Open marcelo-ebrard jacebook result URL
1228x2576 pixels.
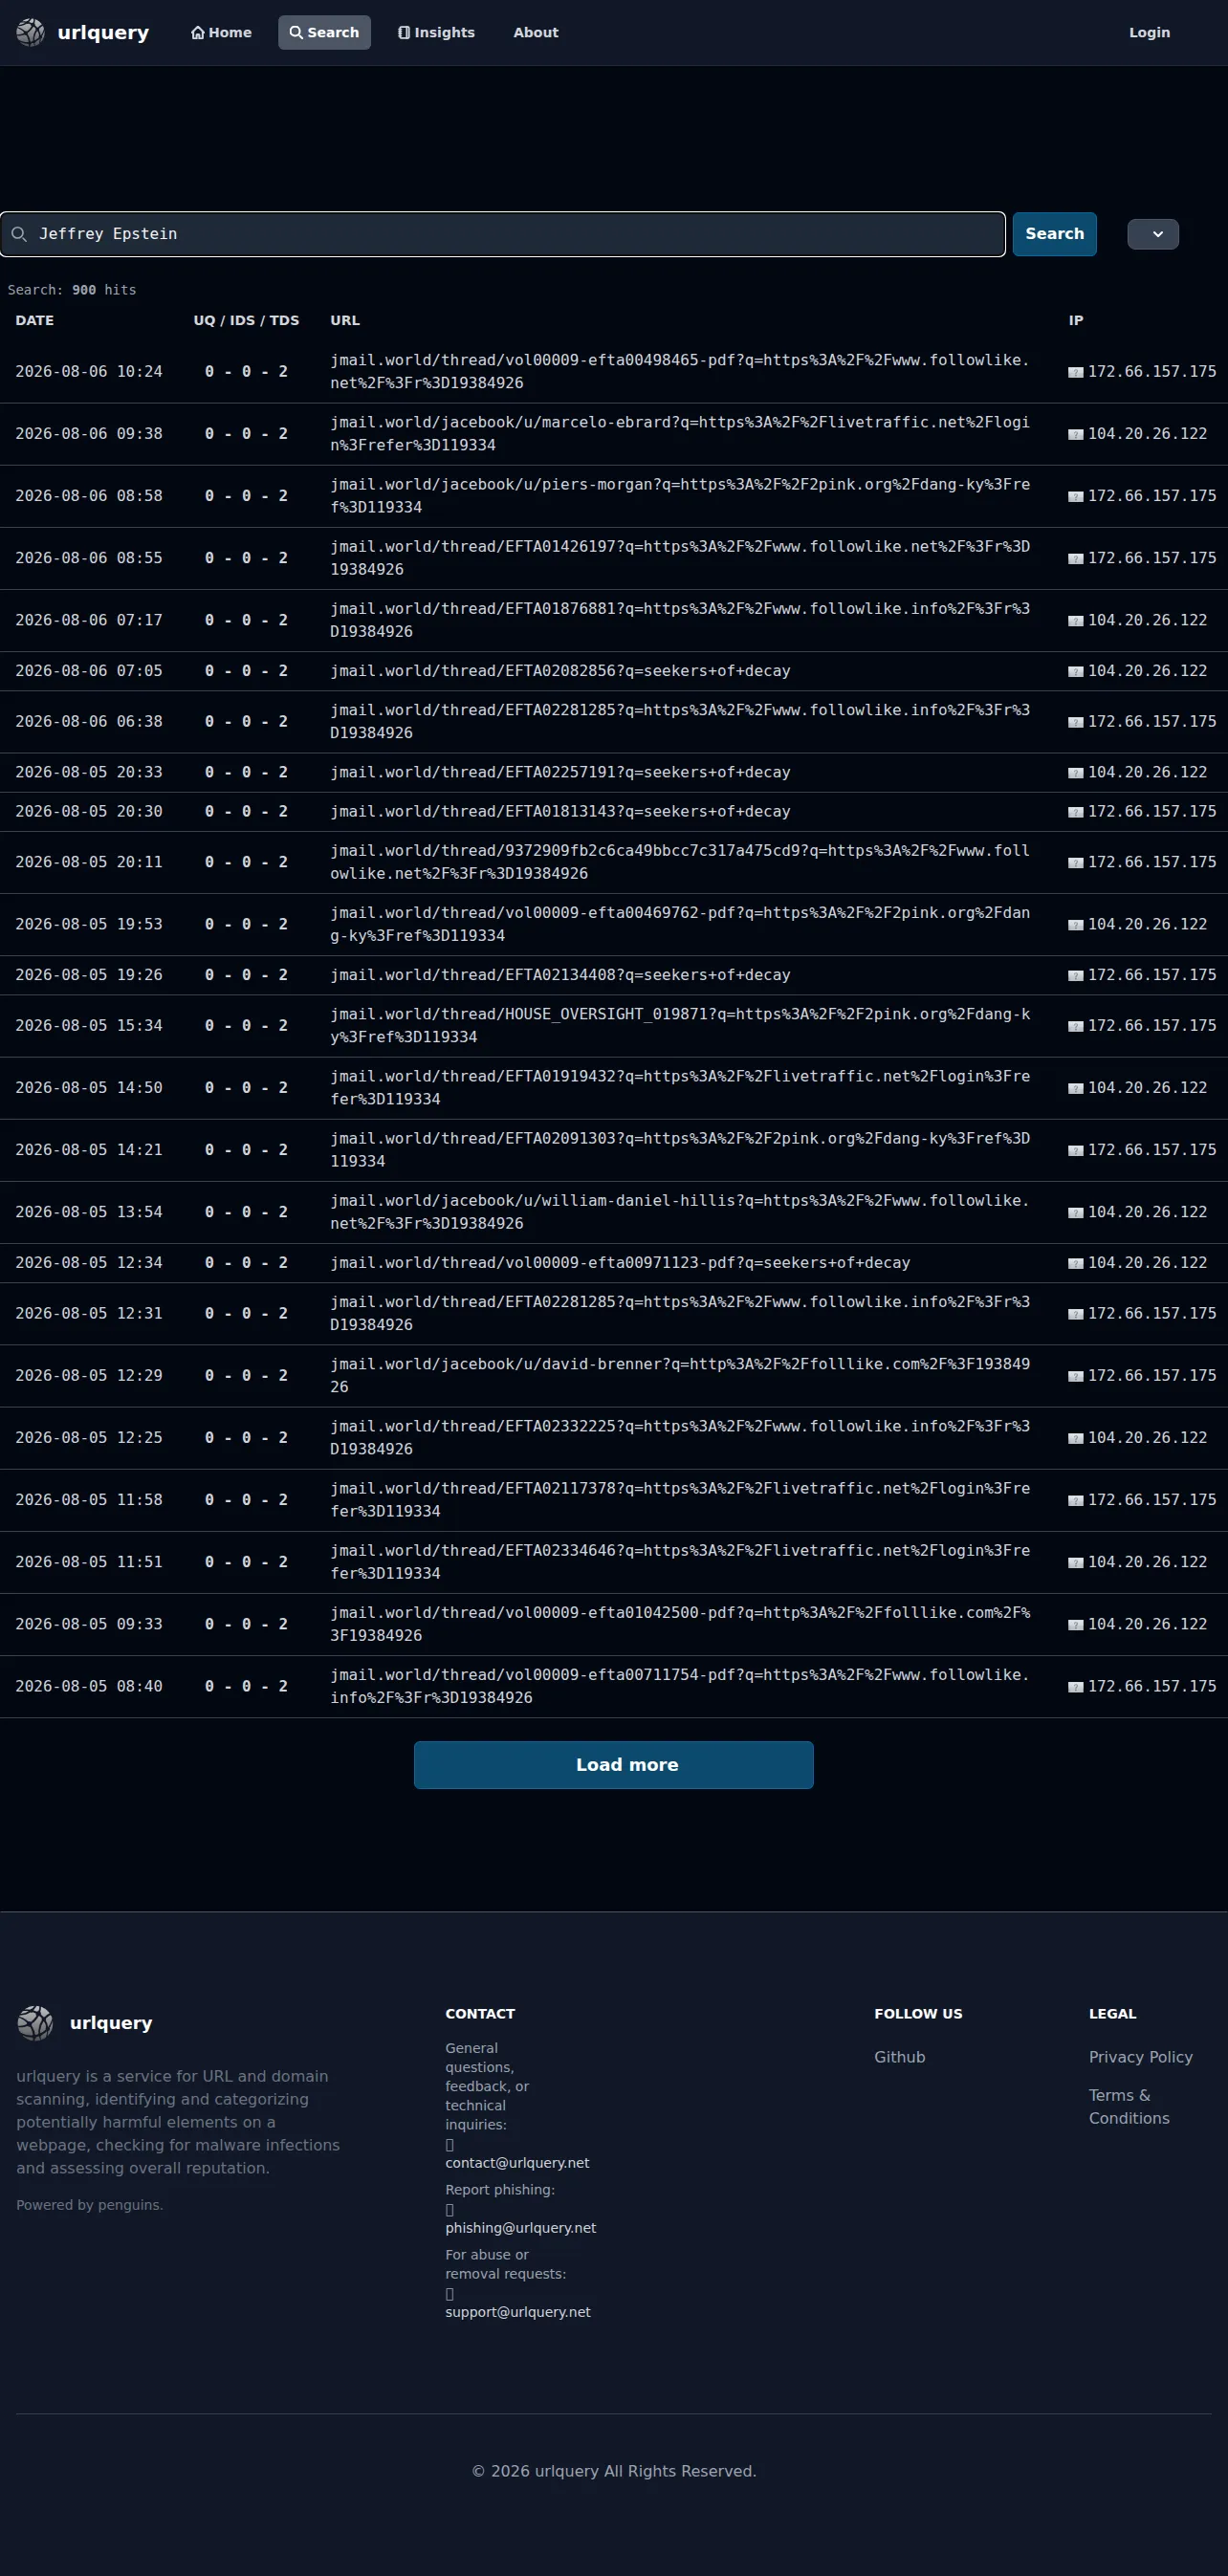tap(680, 434)
